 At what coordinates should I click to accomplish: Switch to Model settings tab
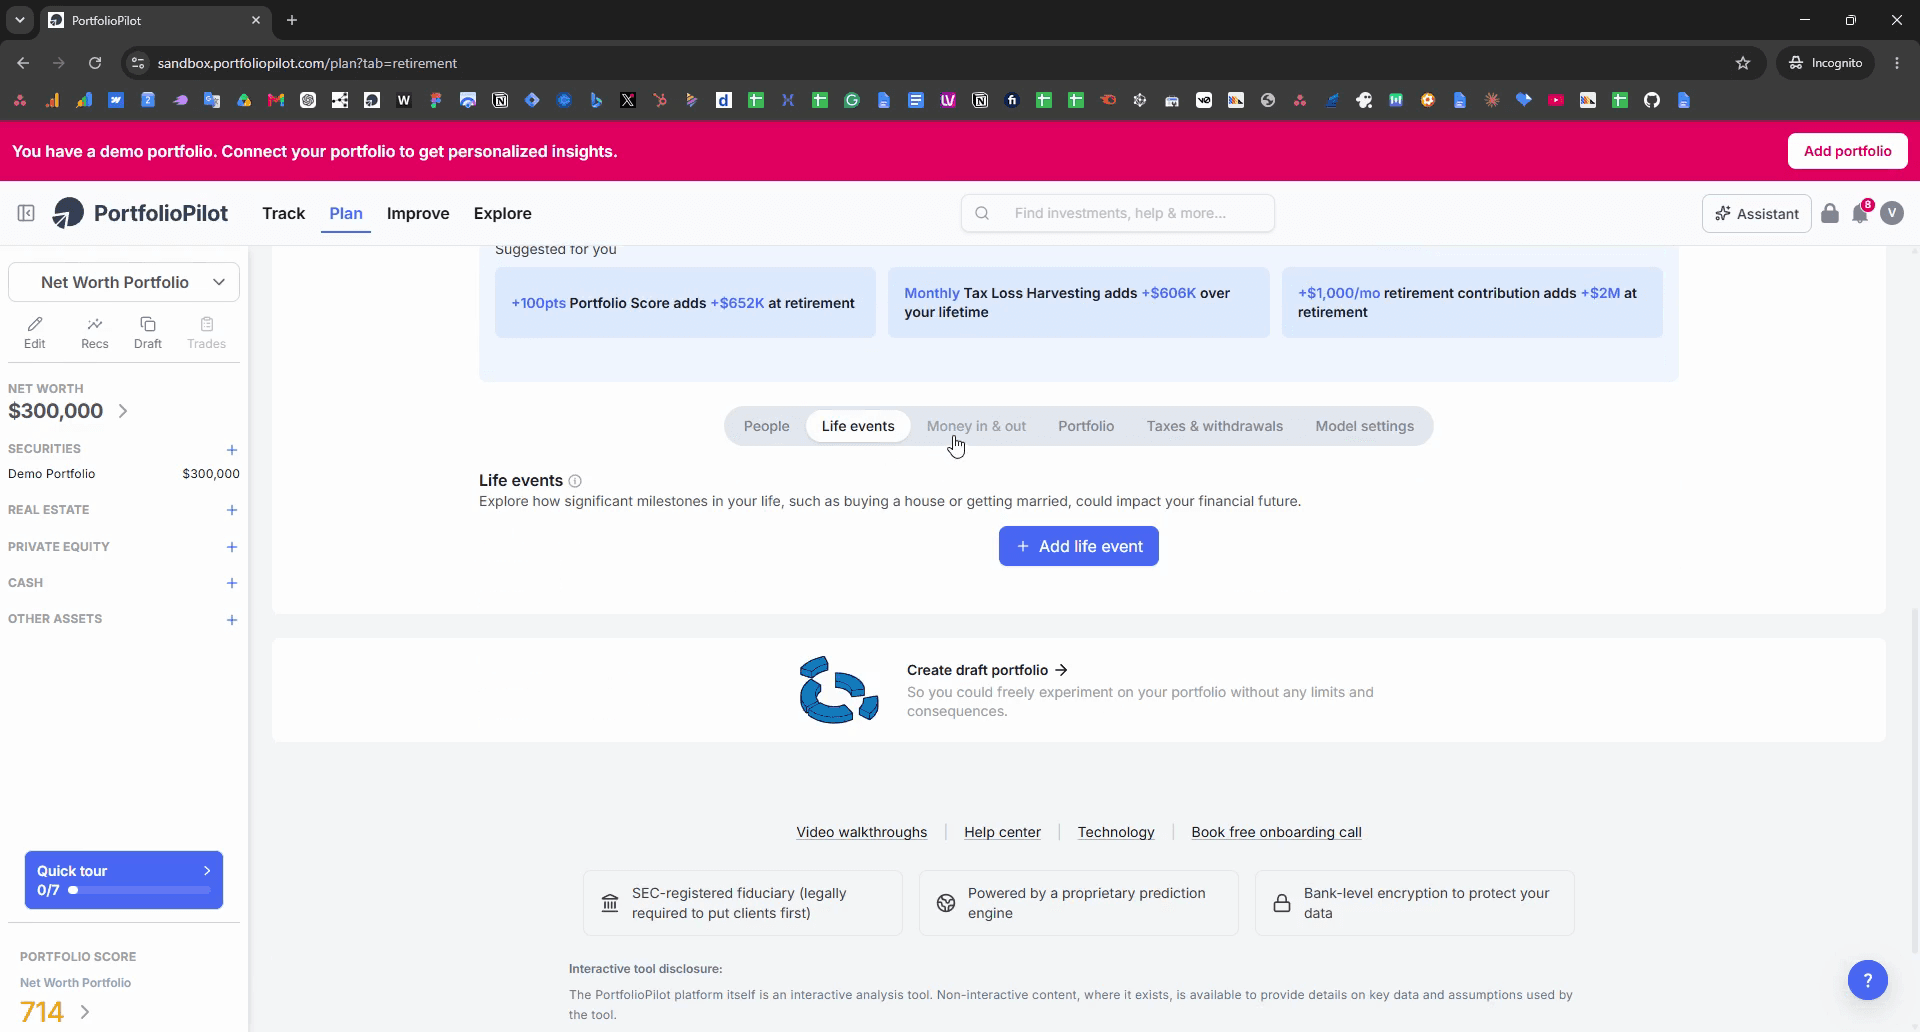1365,426
